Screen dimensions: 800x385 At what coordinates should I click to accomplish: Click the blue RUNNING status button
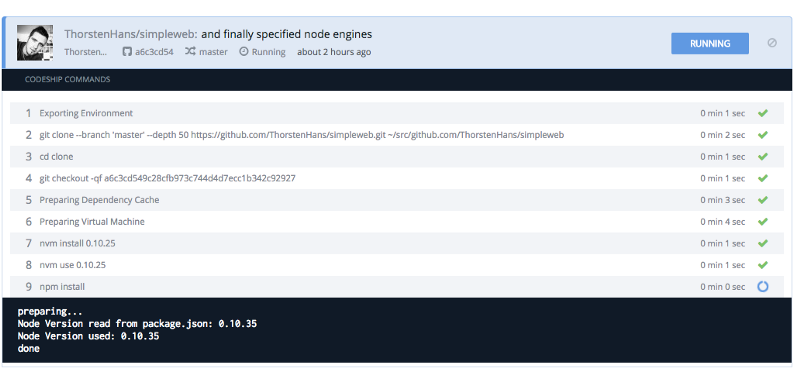click(710, 43)
